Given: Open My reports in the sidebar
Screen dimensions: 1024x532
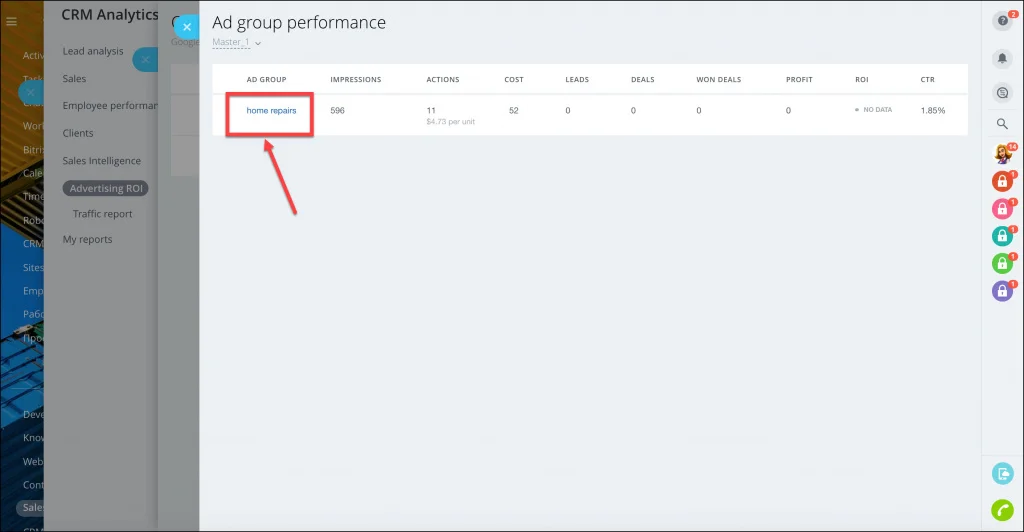Looking at the screenshot, I should [88, 239].
